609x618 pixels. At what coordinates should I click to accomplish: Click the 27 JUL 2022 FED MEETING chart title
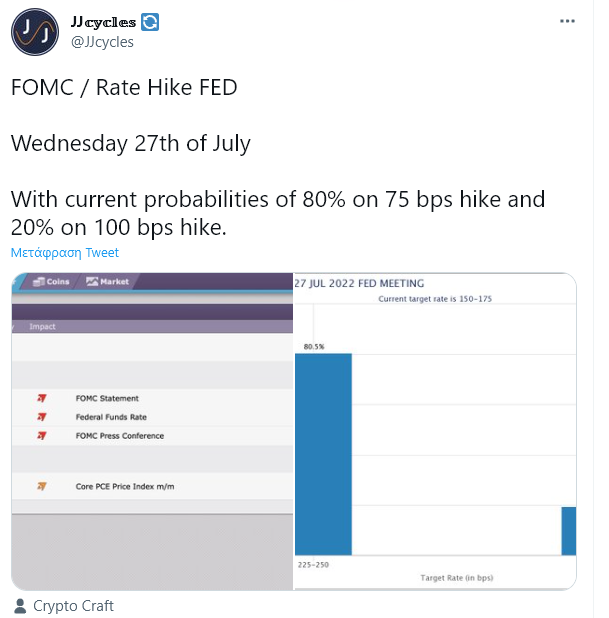(359, 283)
